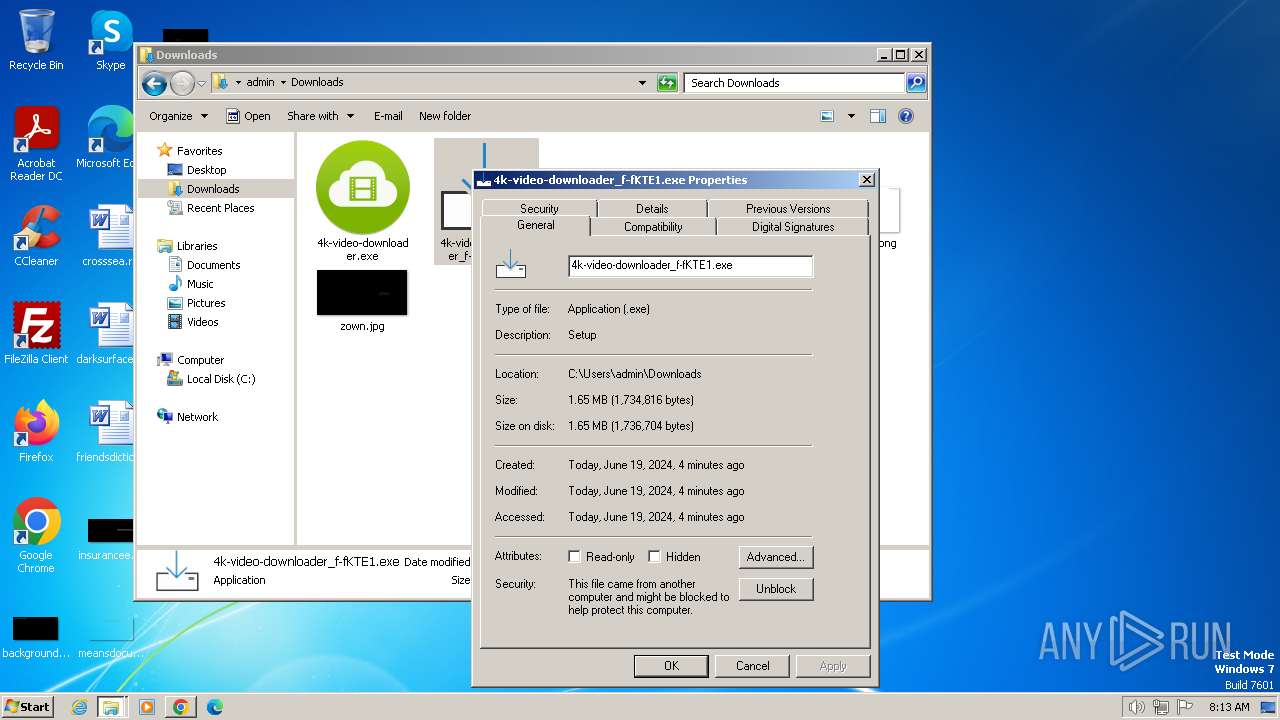Click the file name field in Properties
Viewport: 1280px width, 720px height.
click(690, 266)
